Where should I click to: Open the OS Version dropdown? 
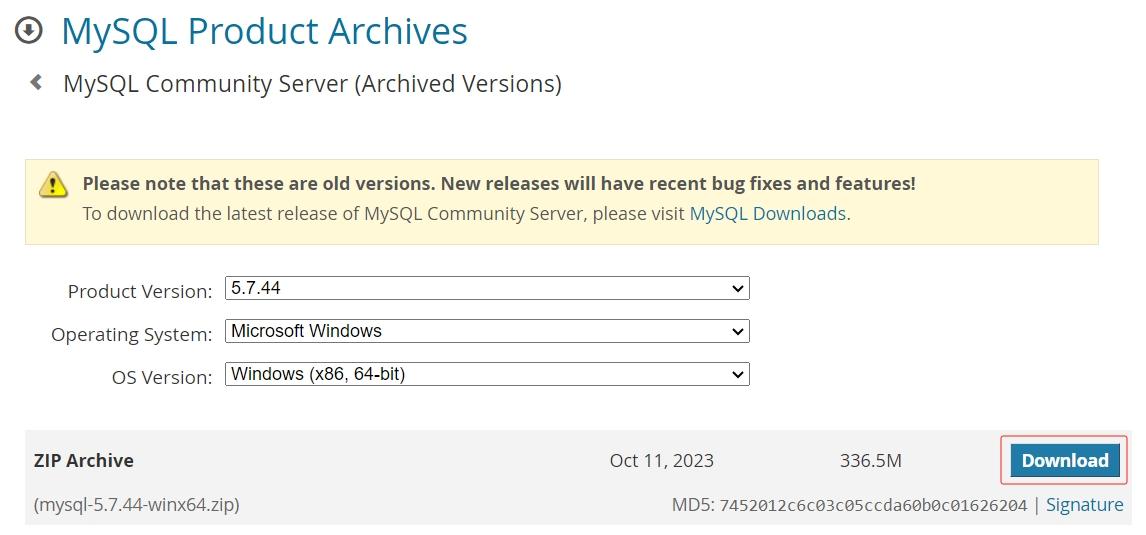pos(487,374)
